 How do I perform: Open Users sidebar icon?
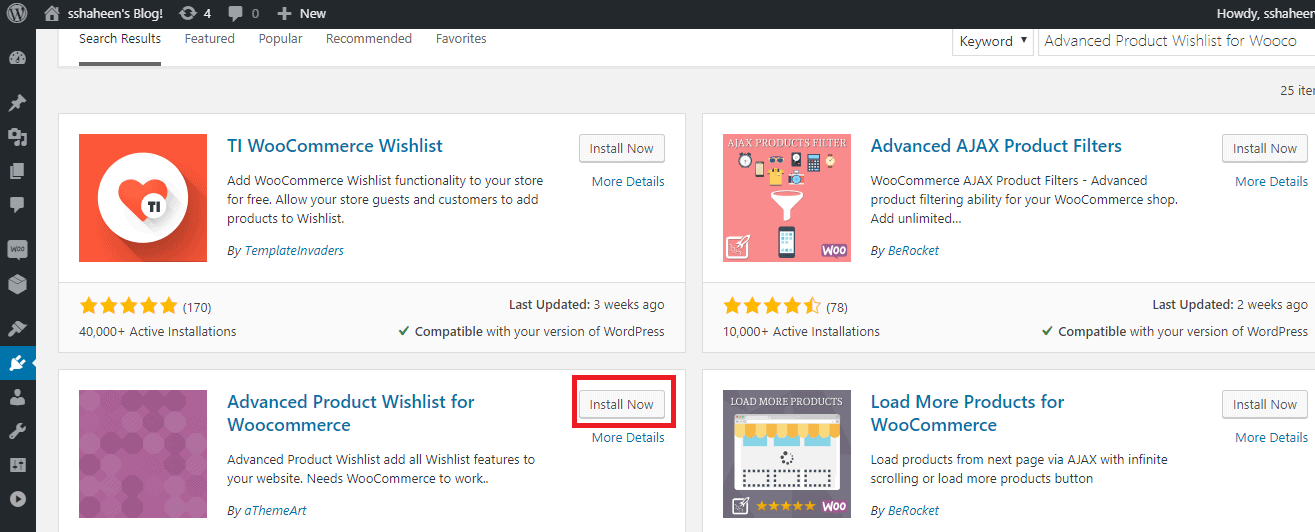(x=17, y=397)
